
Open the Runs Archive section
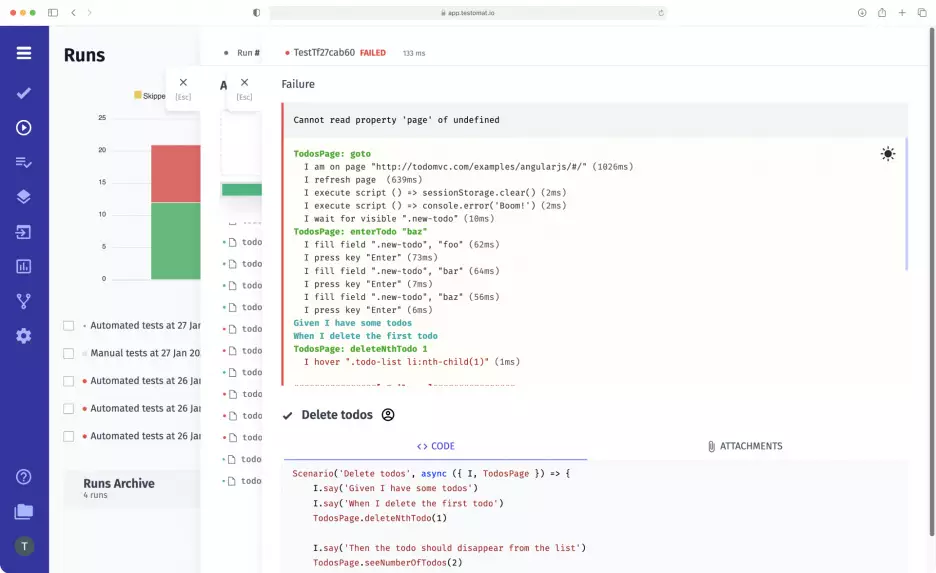[119, 484]
